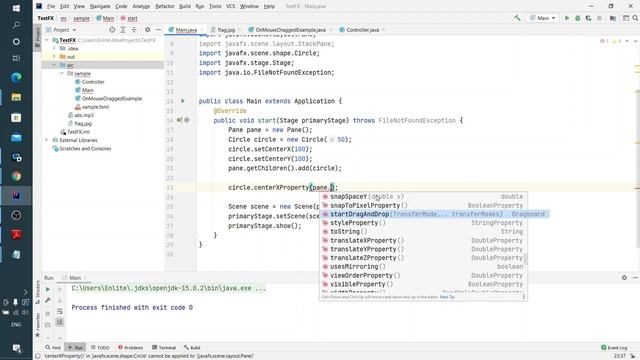Click Collapse All icon in Project panel
Viewport: 640px width, 360px height.
coord(134,30)
